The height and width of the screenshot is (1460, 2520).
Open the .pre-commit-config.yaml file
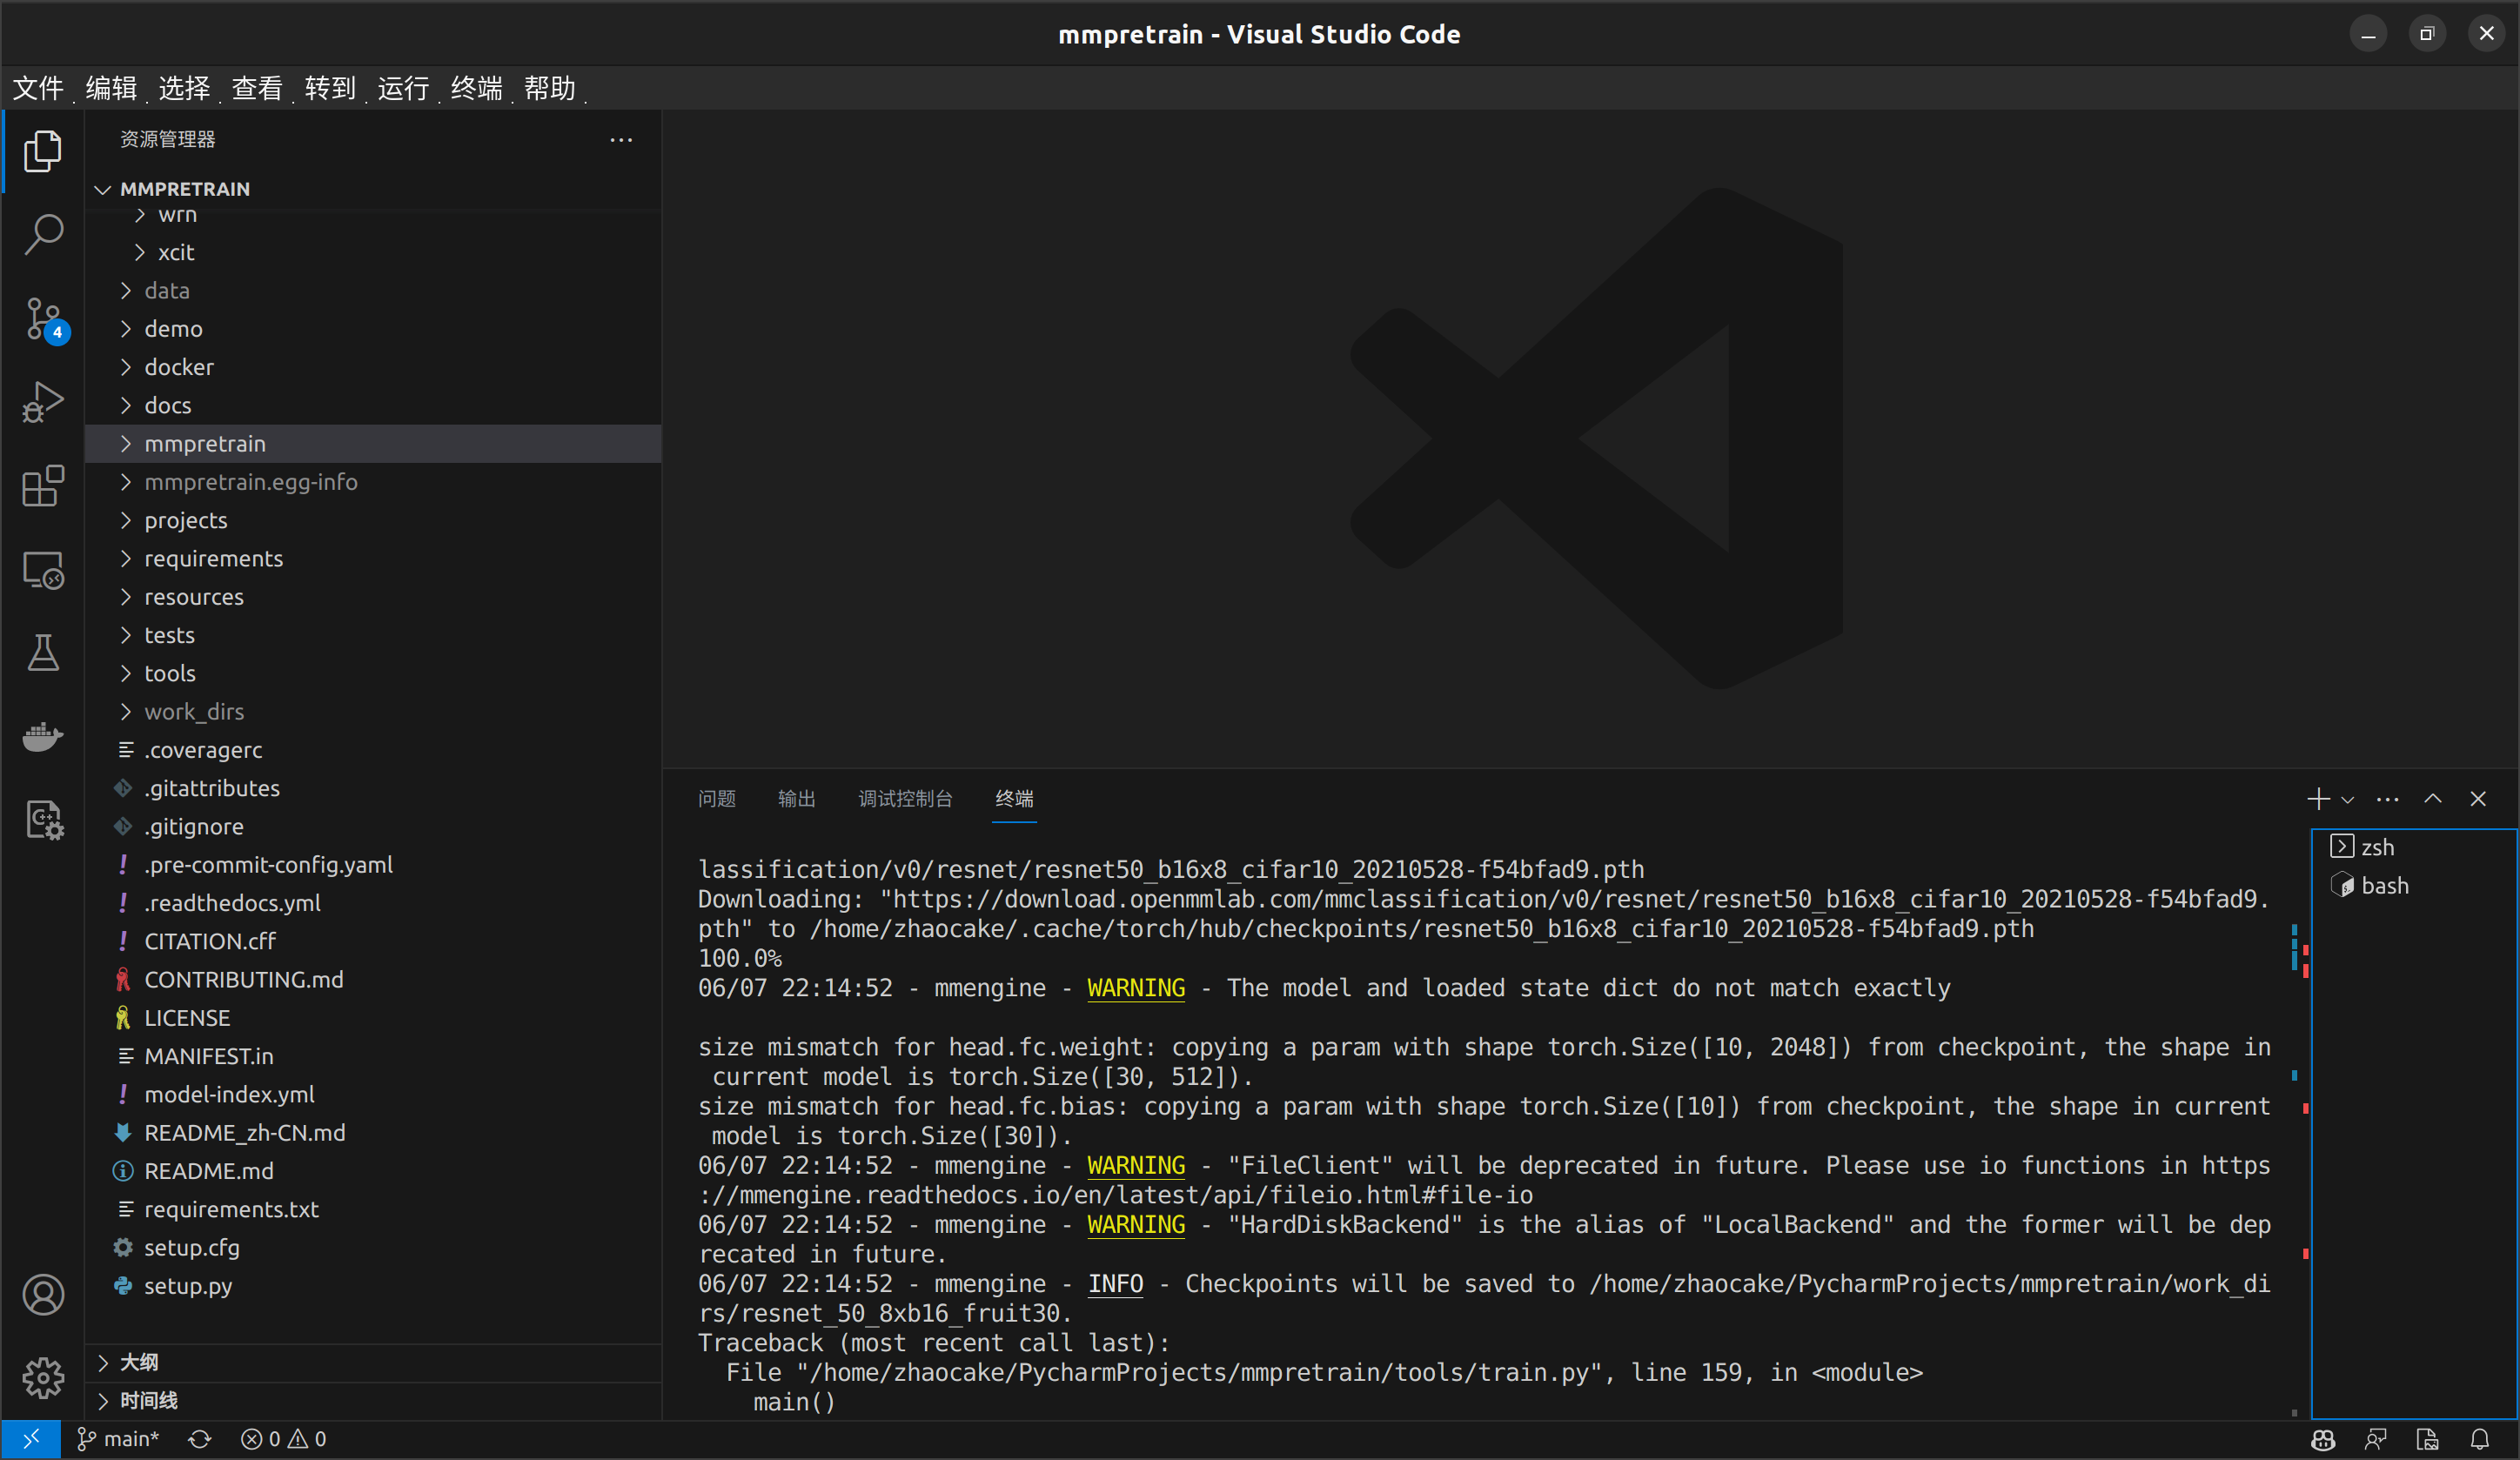(373, 865)
